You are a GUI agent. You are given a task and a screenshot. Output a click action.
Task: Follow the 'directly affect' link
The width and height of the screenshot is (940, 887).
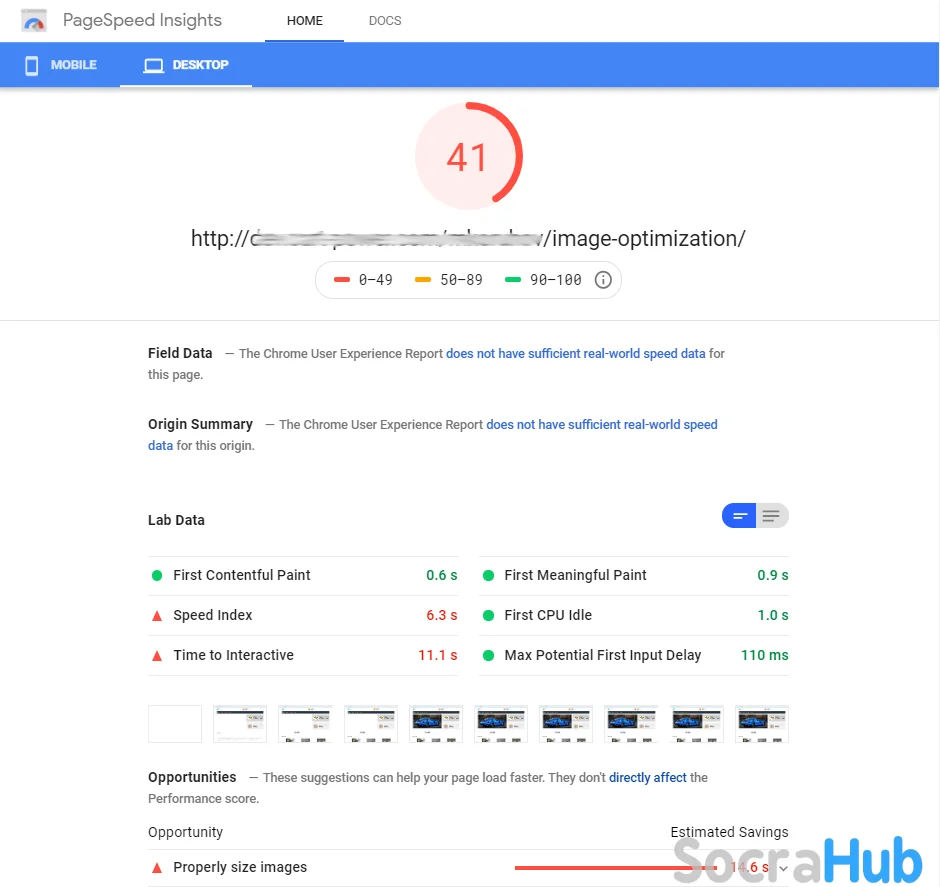(x=648, y=777)
